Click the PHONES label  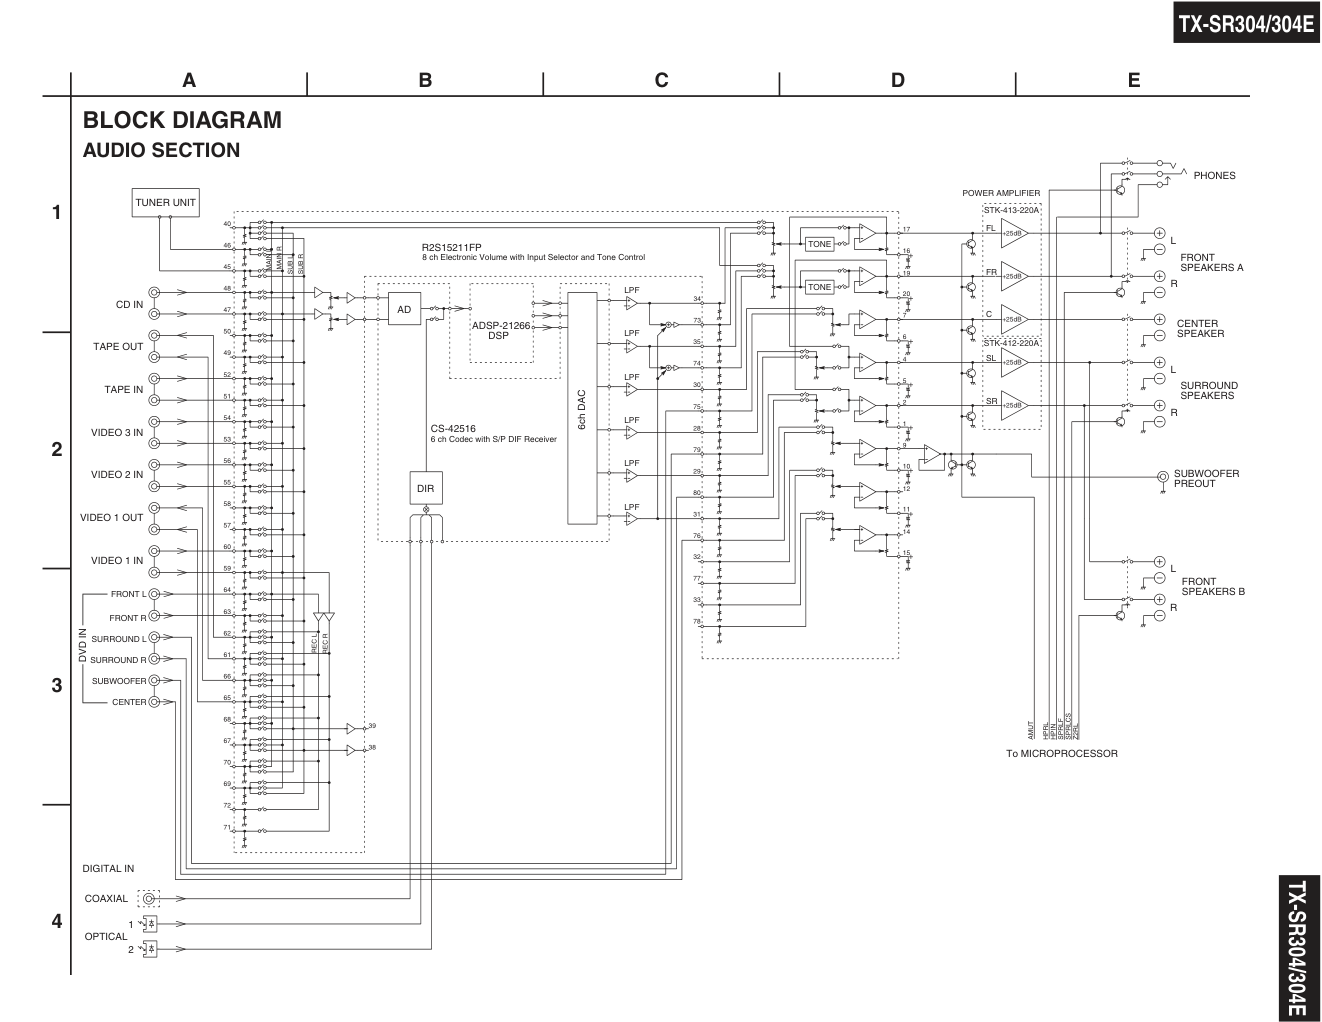click(x=1214, y=176)
